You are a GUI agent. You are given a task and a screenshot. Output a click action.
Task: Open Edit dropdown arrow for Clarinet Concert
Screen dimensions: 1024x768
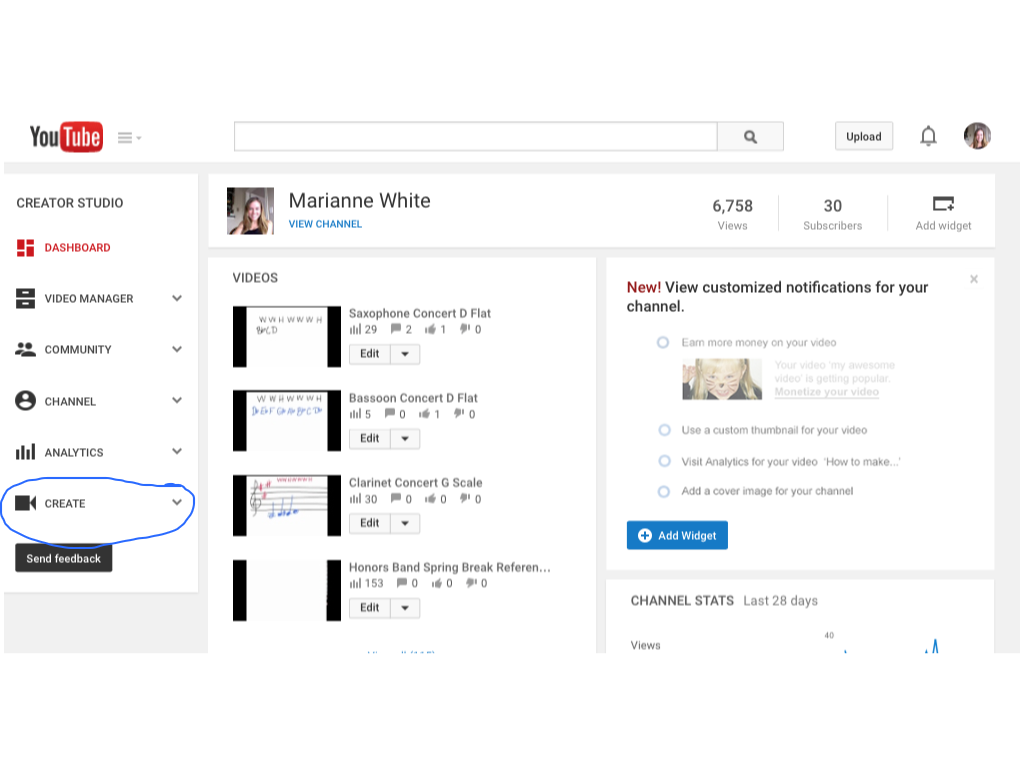click(405, 523)
